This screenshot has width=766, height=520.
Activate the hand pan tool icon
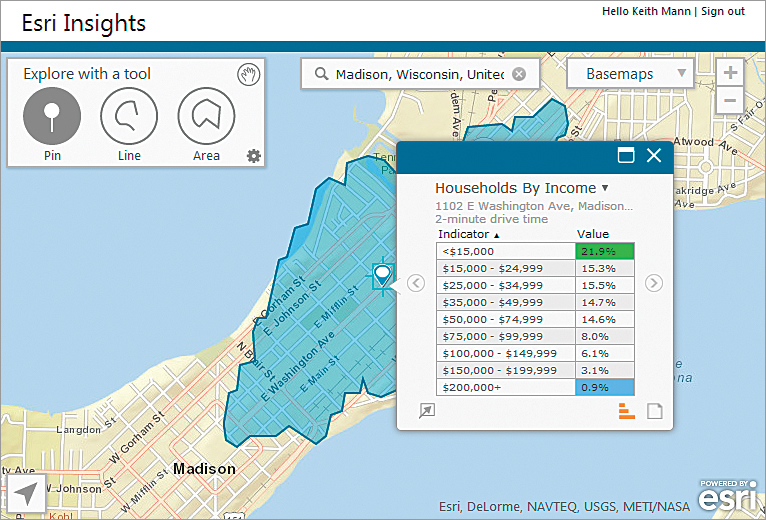click(249, 75)
